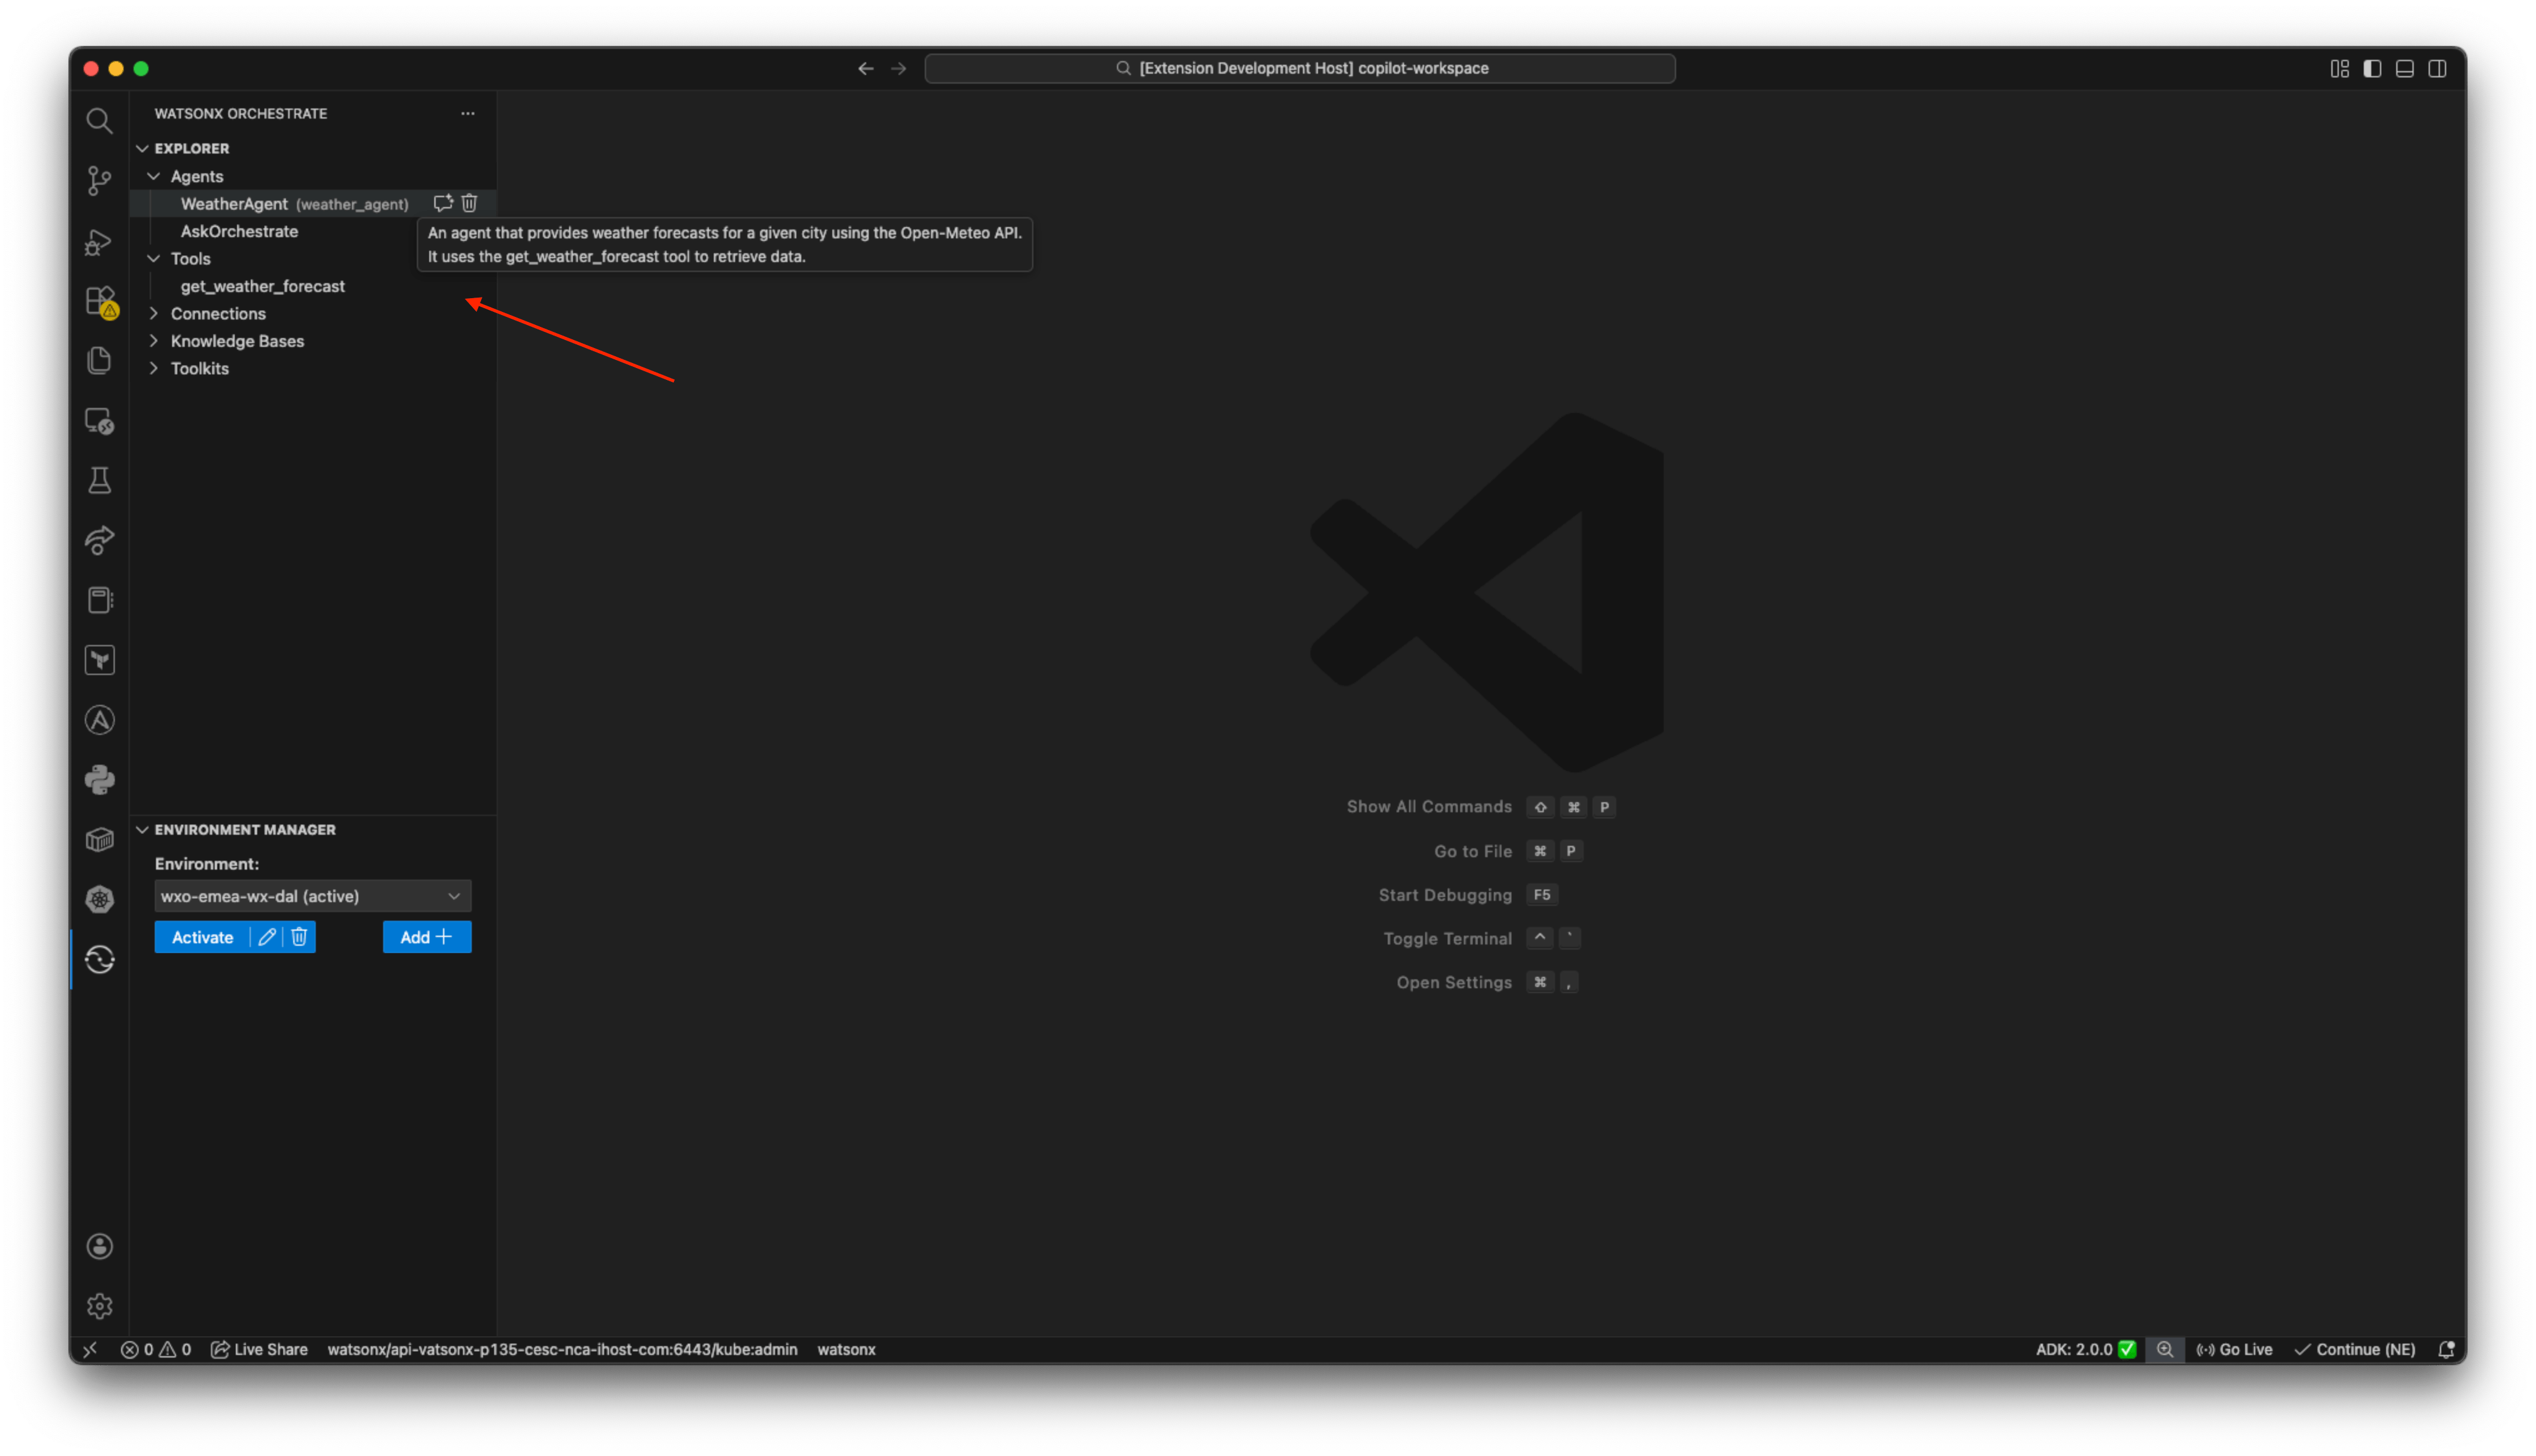This screenshot has height=1456, width=2536.
Task: Open the Search view in sidebar
Action: pos(99,120)
